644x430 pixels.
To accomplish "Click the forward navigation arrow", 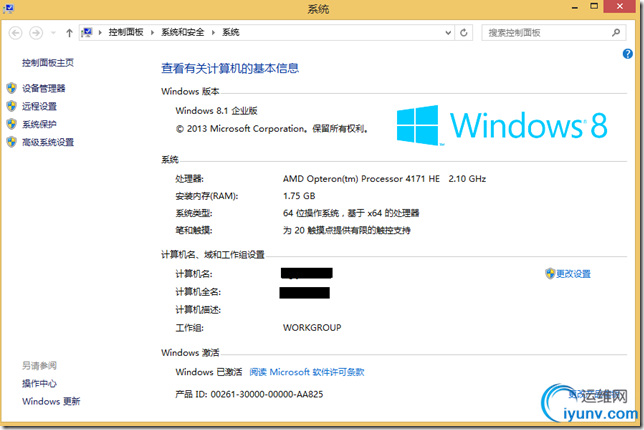I will 36,33.
